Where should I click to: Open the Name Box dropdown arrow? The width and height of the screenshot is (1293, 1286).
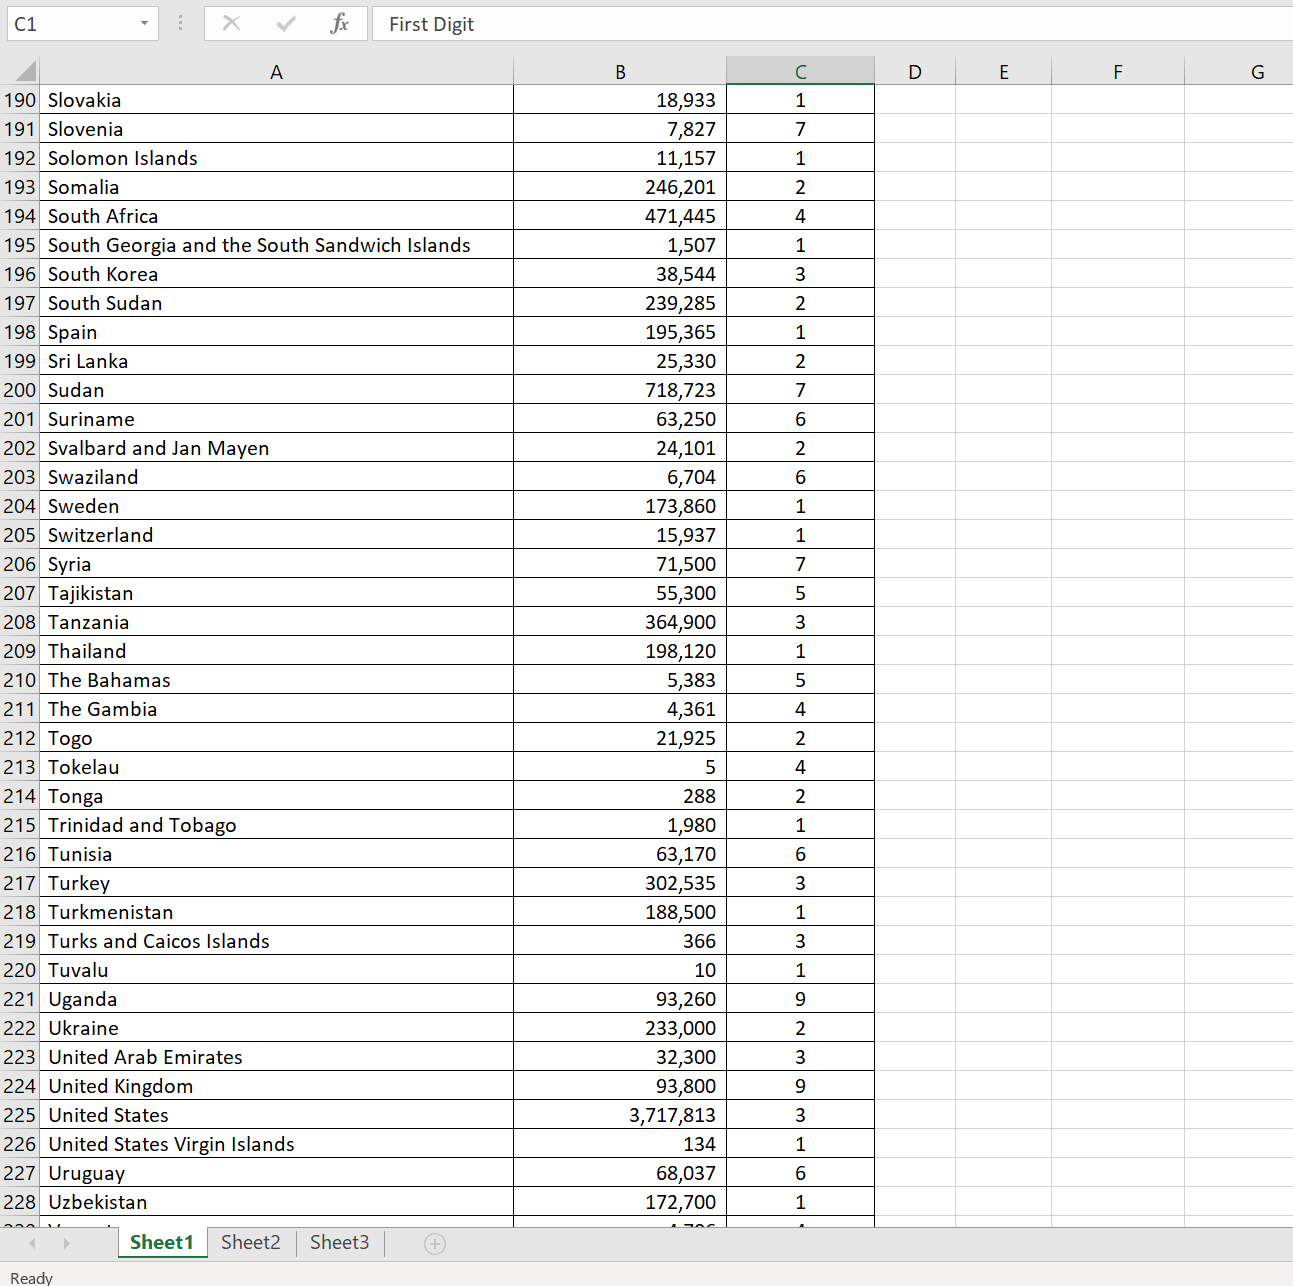click(144, 23)
